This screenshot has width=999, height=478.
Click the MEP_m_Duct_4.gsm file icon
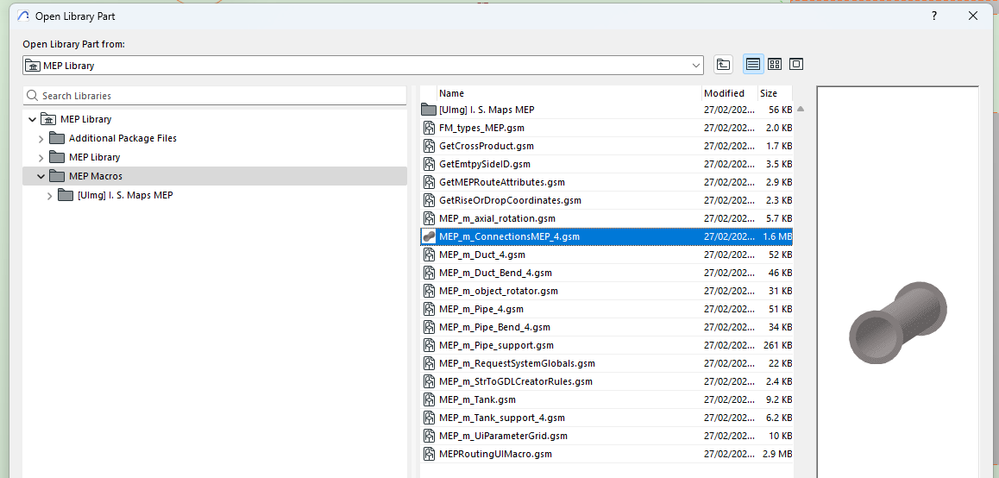point(429,255)
